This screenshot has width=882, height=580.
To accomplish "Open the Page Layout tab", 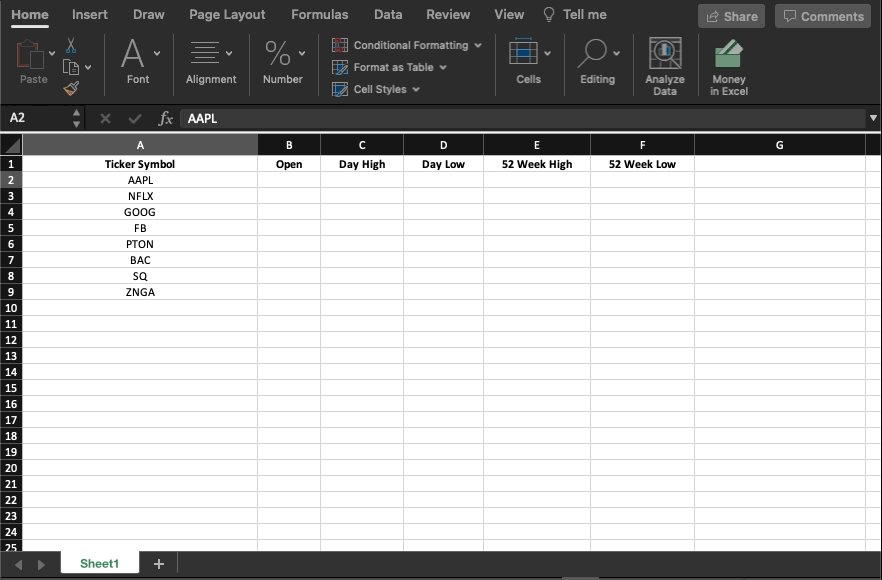I will (x=227, y=15).
